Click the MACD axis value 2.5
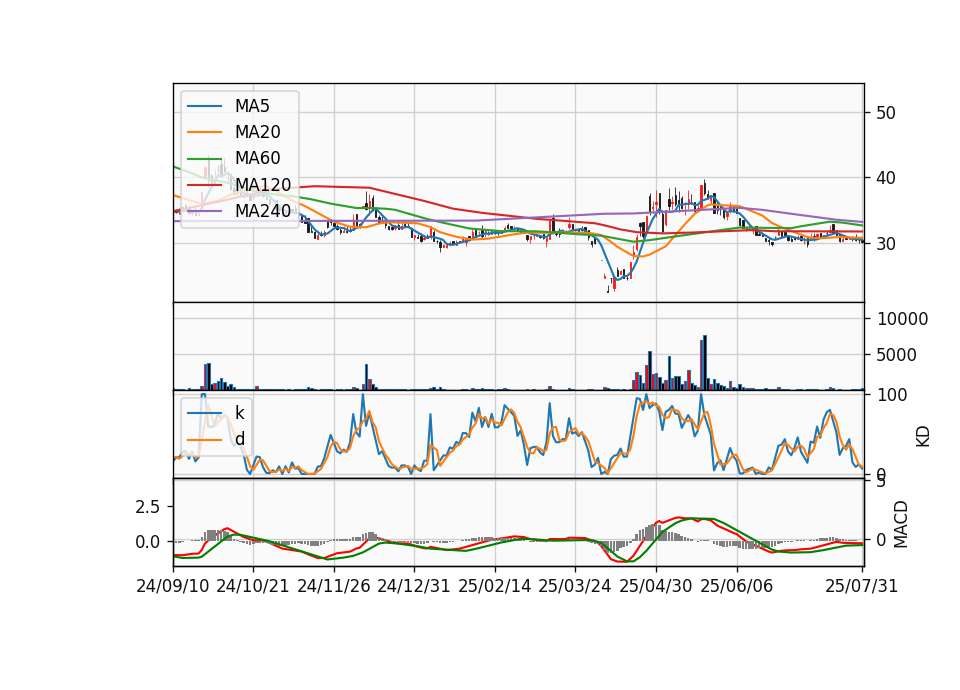The height and width of the screenshot is (690, 960). pos(148,507)
